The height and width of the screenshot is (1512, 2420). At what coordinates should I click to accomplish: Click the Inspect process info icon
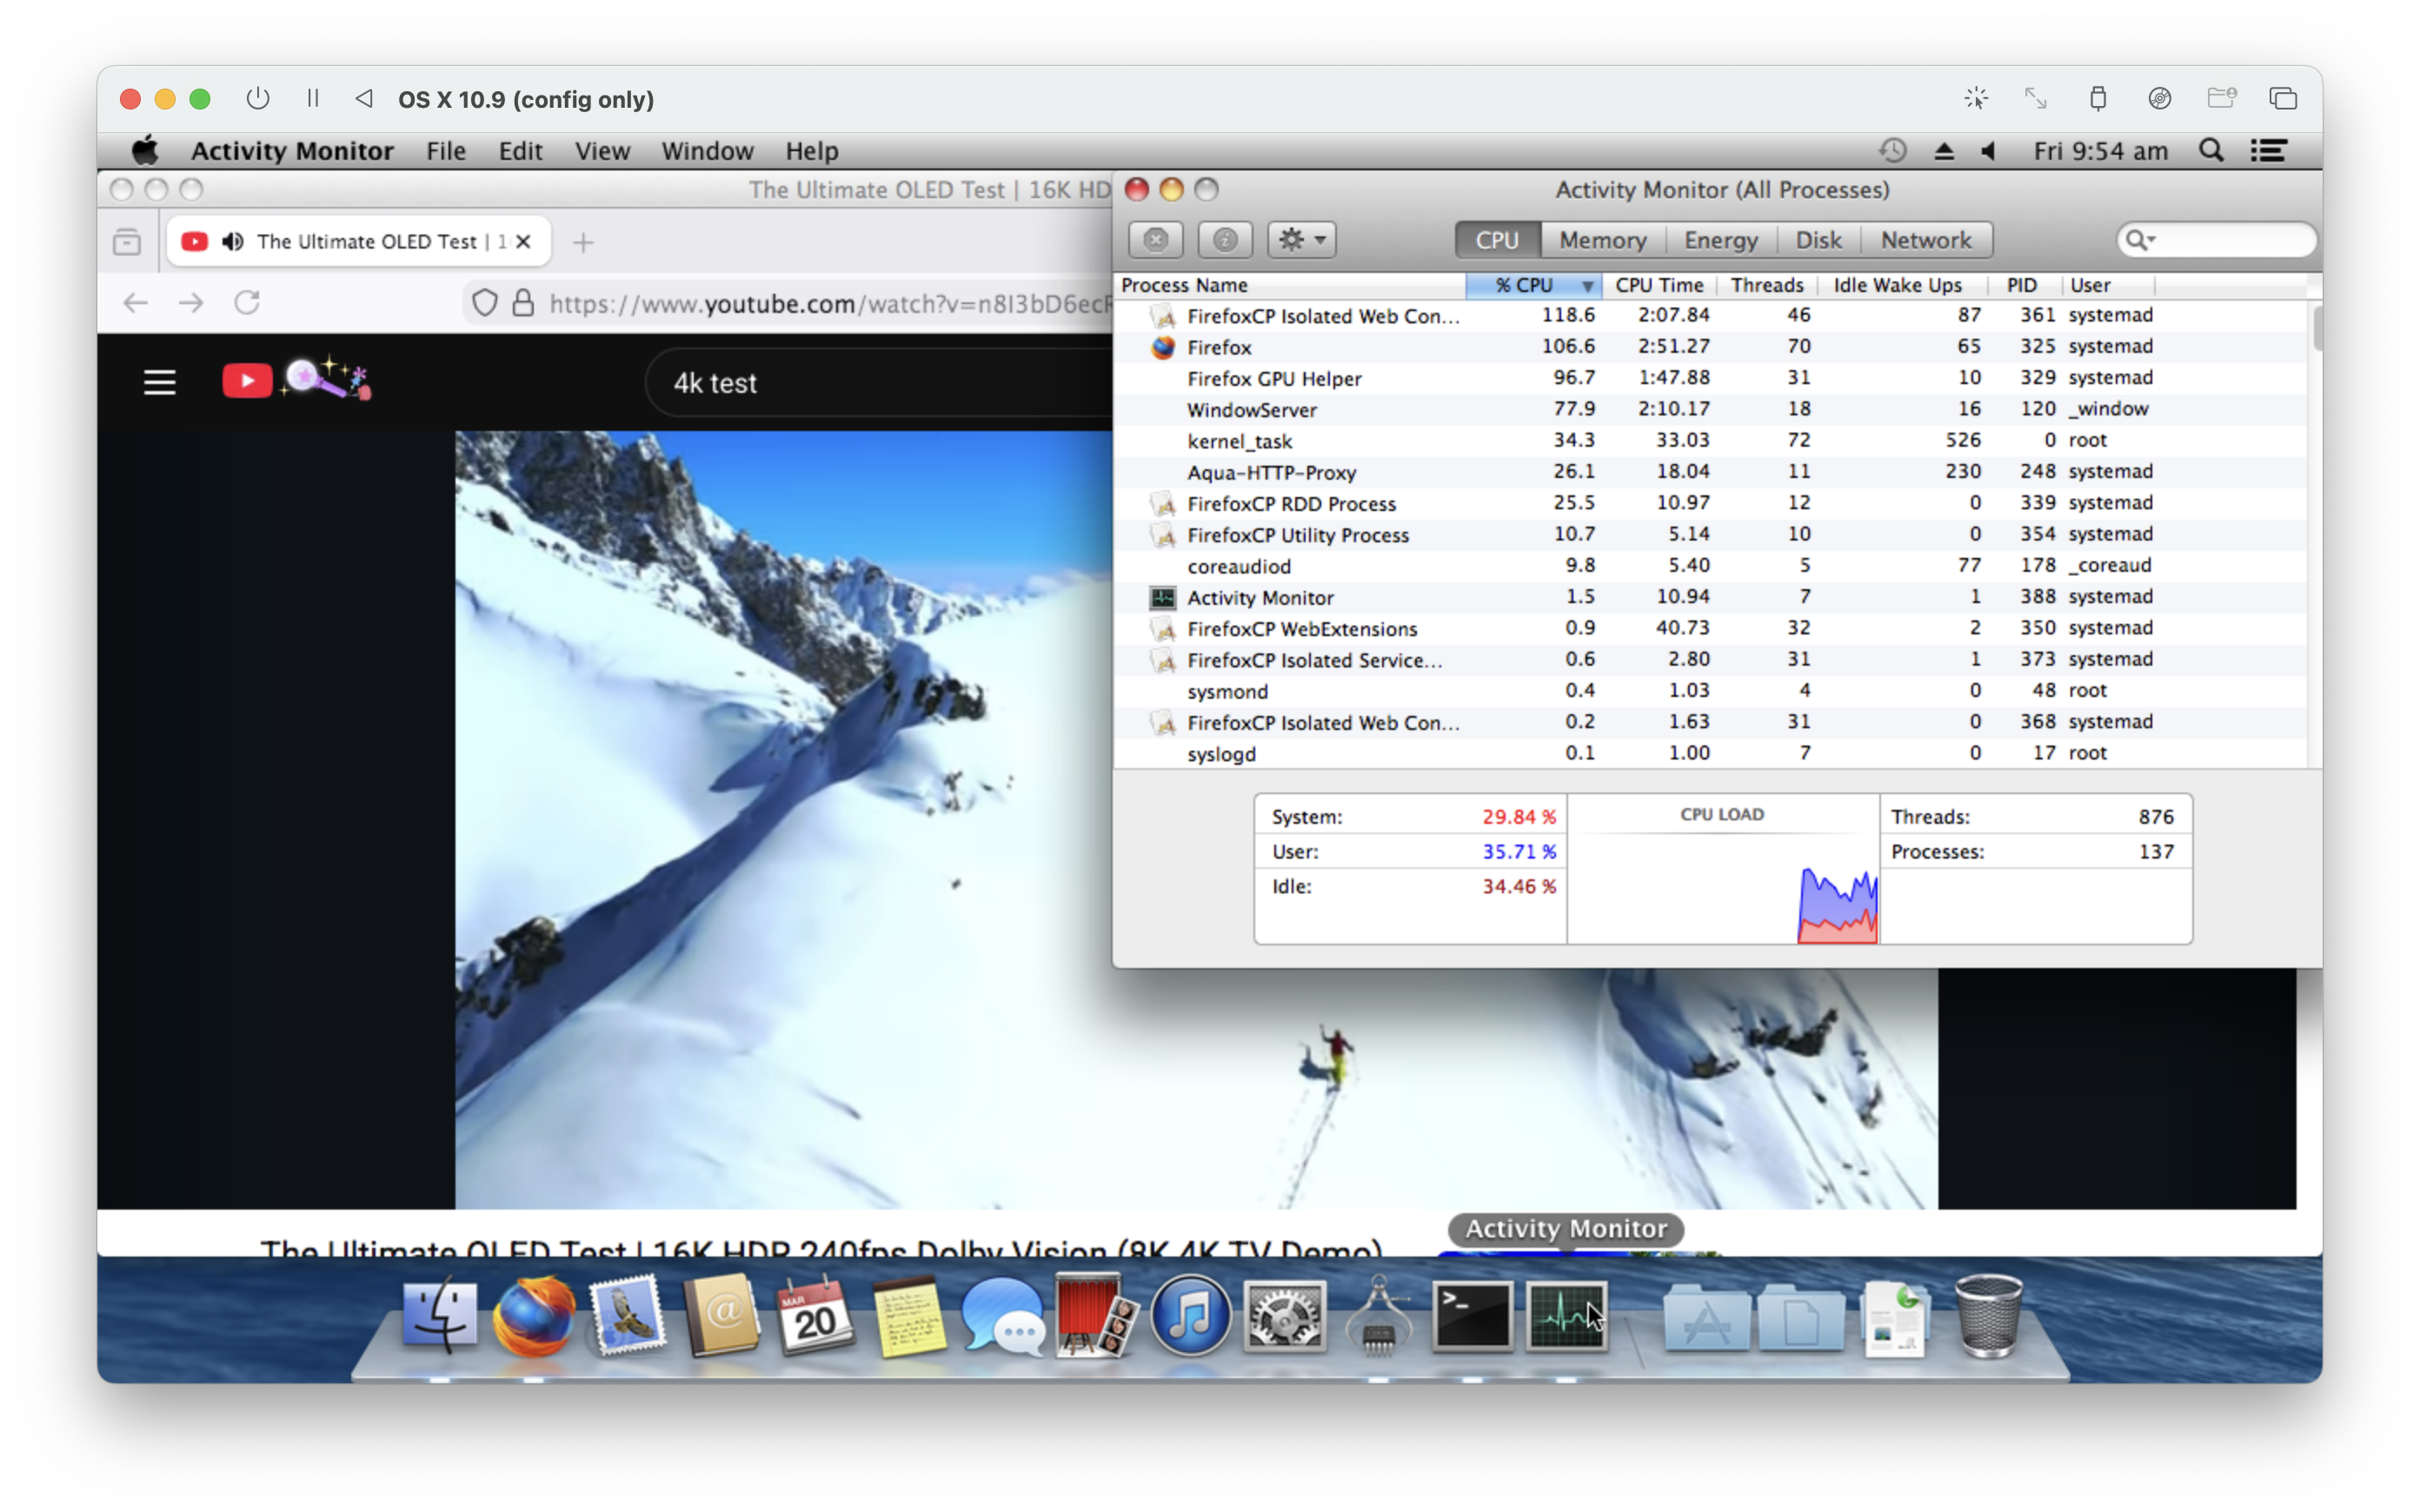[1225, 240]
